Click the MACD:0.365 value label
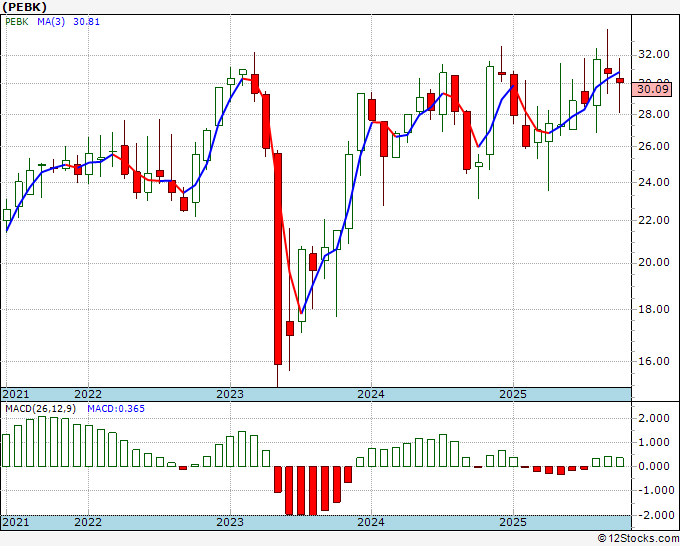Screen dimensions: 680x546 click(x=116, y=409)
